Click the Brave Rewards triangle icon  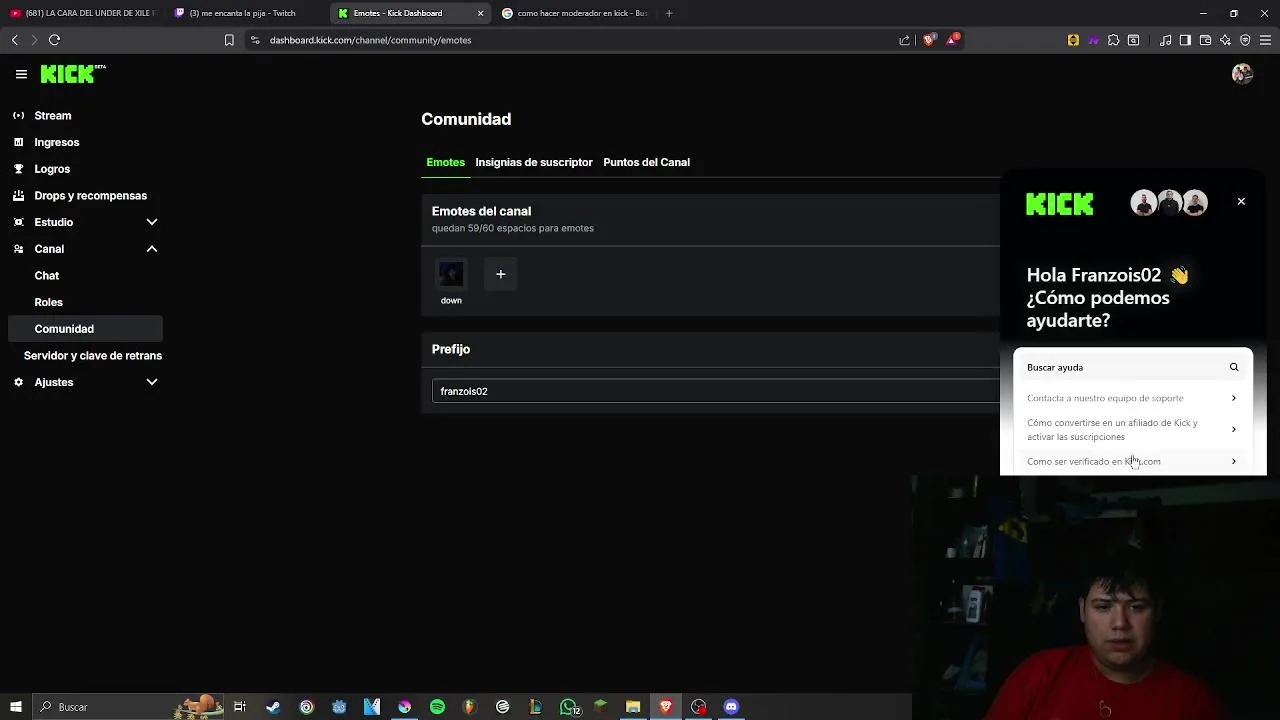pos(952,40)
